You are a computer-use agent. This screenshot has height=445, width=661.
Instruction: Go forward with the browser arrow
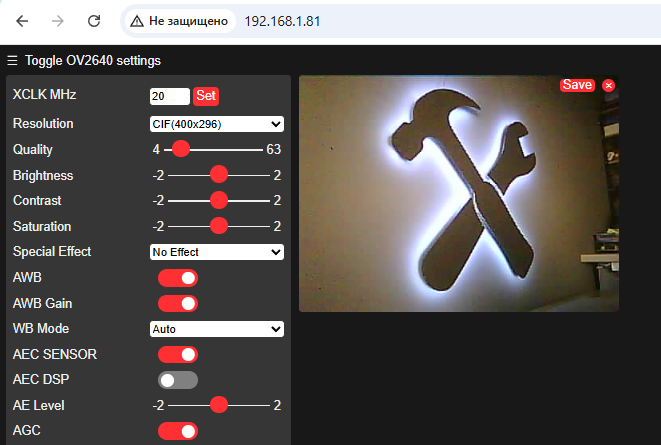58,21
